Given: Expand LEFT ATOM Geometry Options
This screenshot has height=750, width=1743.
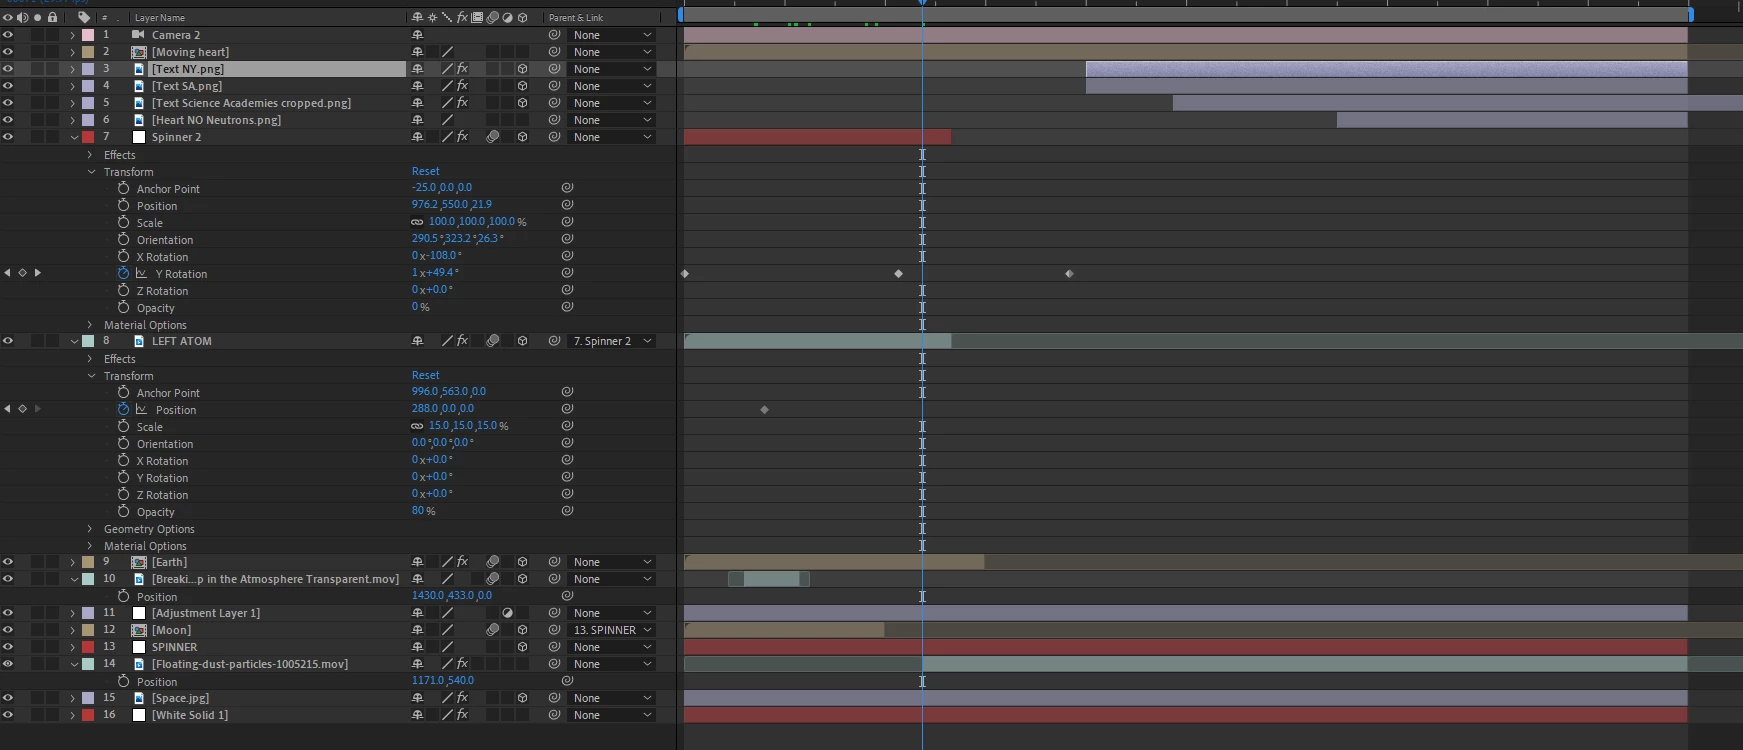Looking at the screenshot, I should tap(90, 529).
